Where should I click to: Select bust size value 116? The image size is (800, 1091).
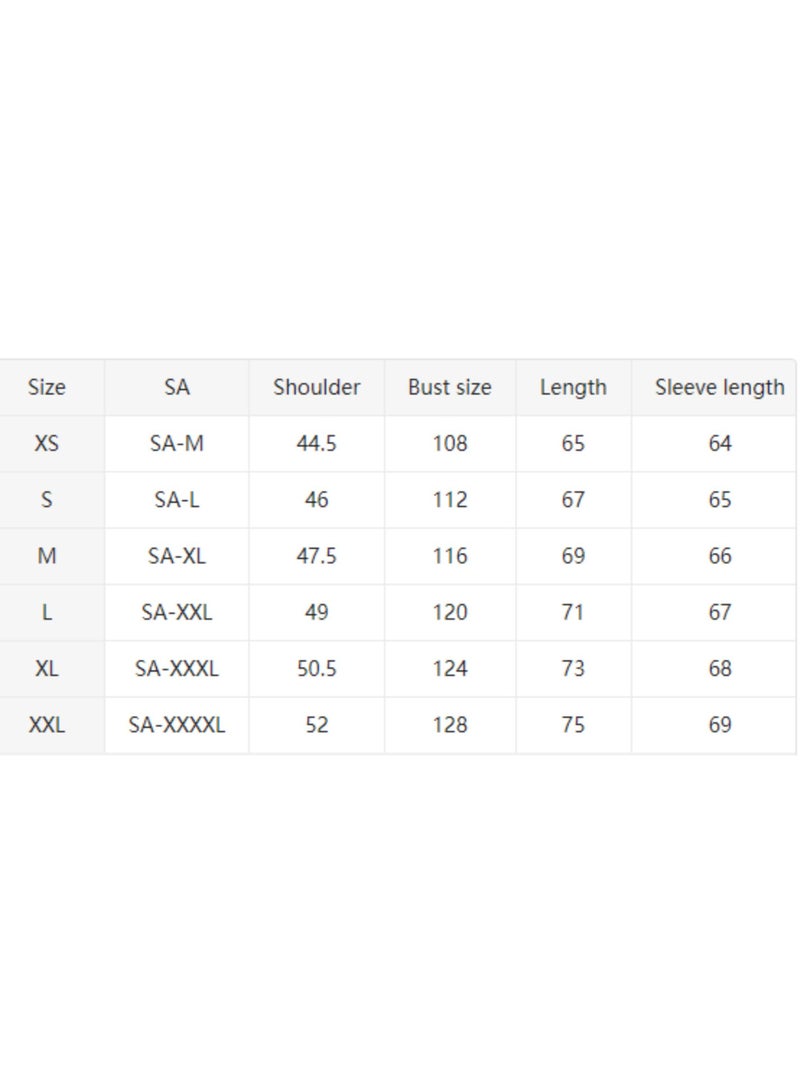[x=449, y=556]
